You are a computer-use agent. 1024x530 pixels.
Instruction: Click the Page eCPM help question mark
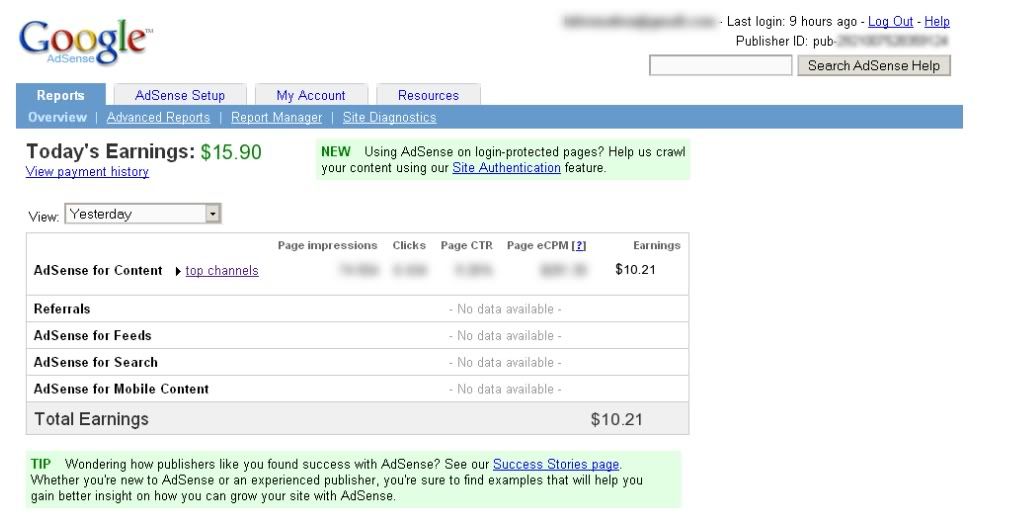point(579,246)
